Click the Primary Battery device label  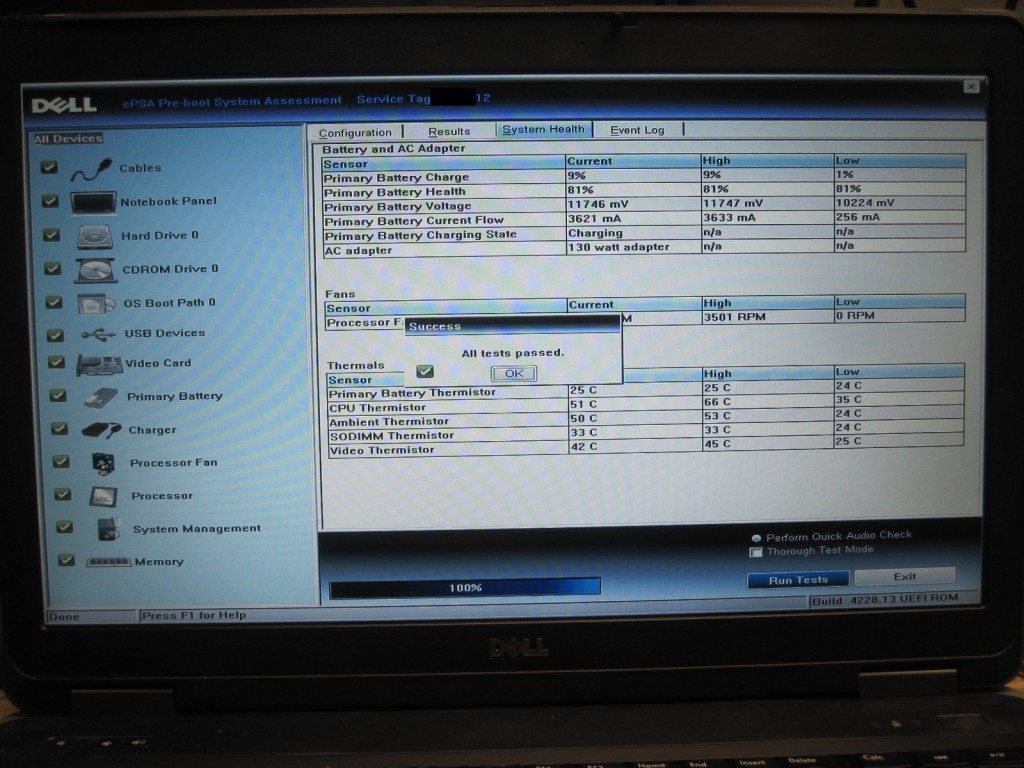[175, 396]
